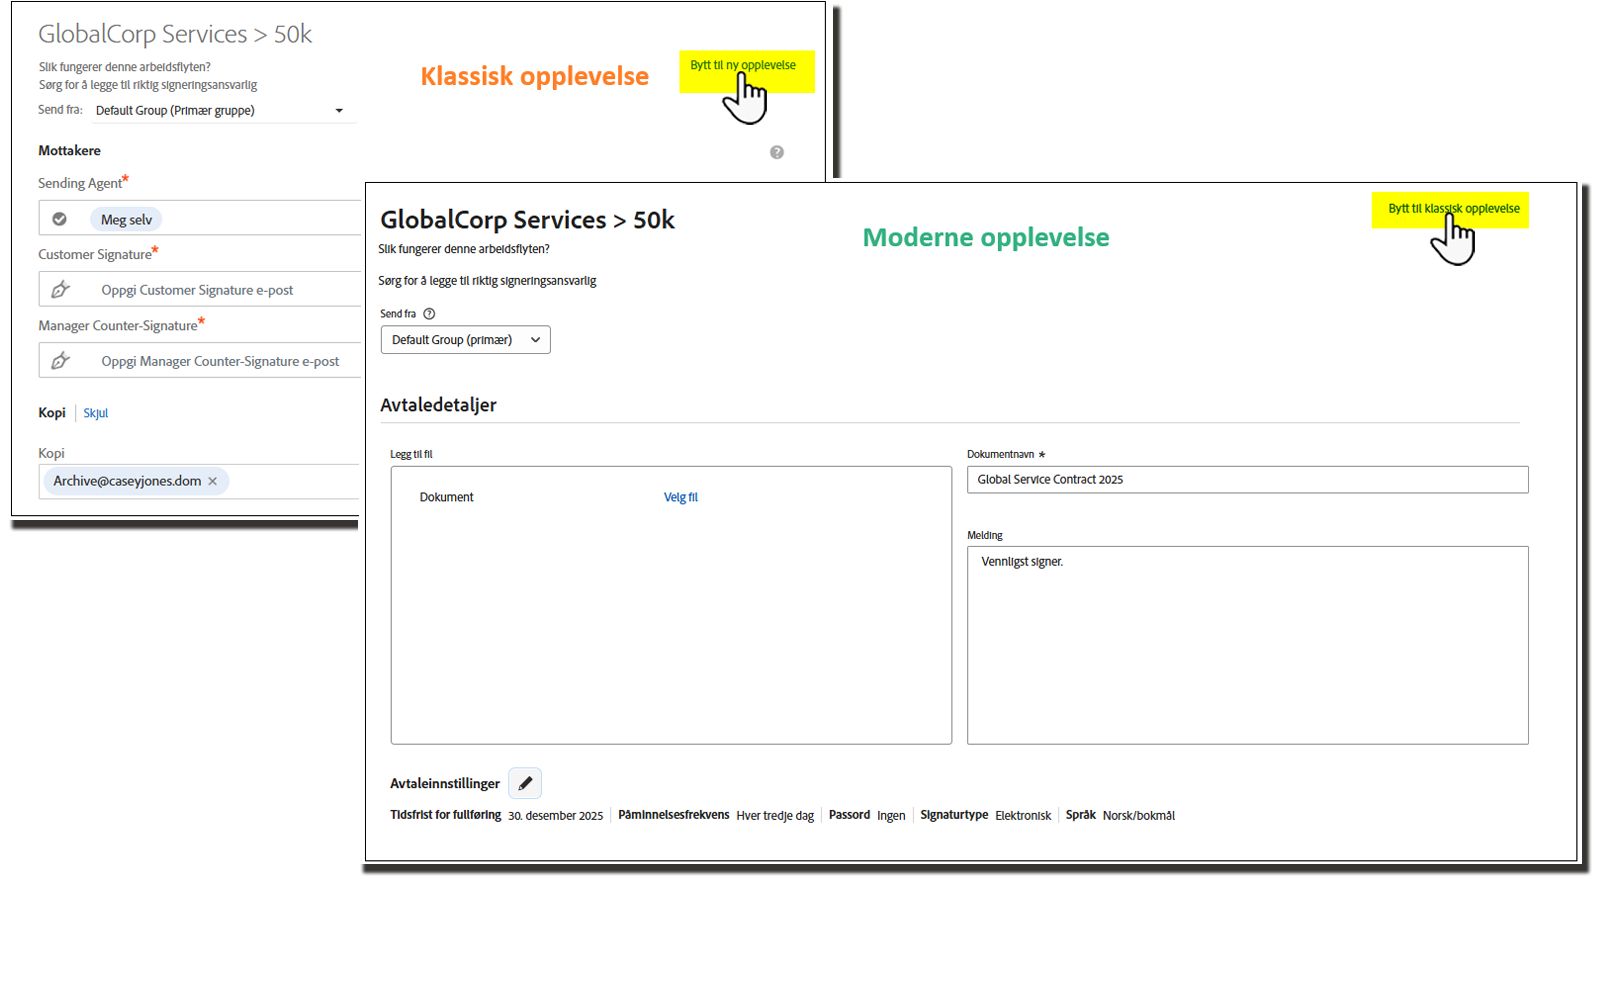
Task: Click the Melding text area saying Vennligst signer.
Action: [1247, 645]
